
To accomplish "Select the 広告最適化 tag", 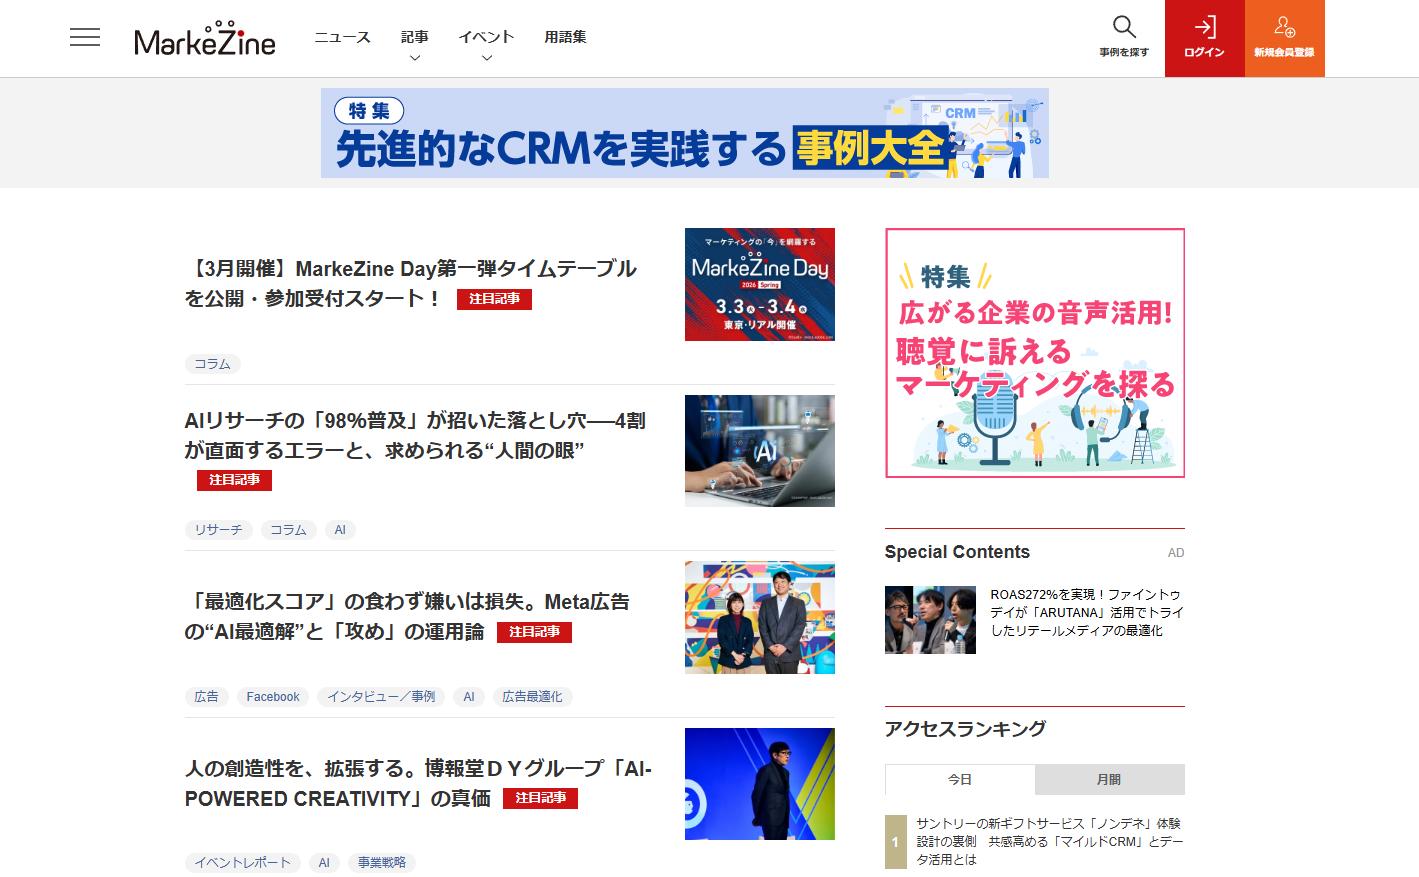I will pyautogui.click(x=532, y=697).
